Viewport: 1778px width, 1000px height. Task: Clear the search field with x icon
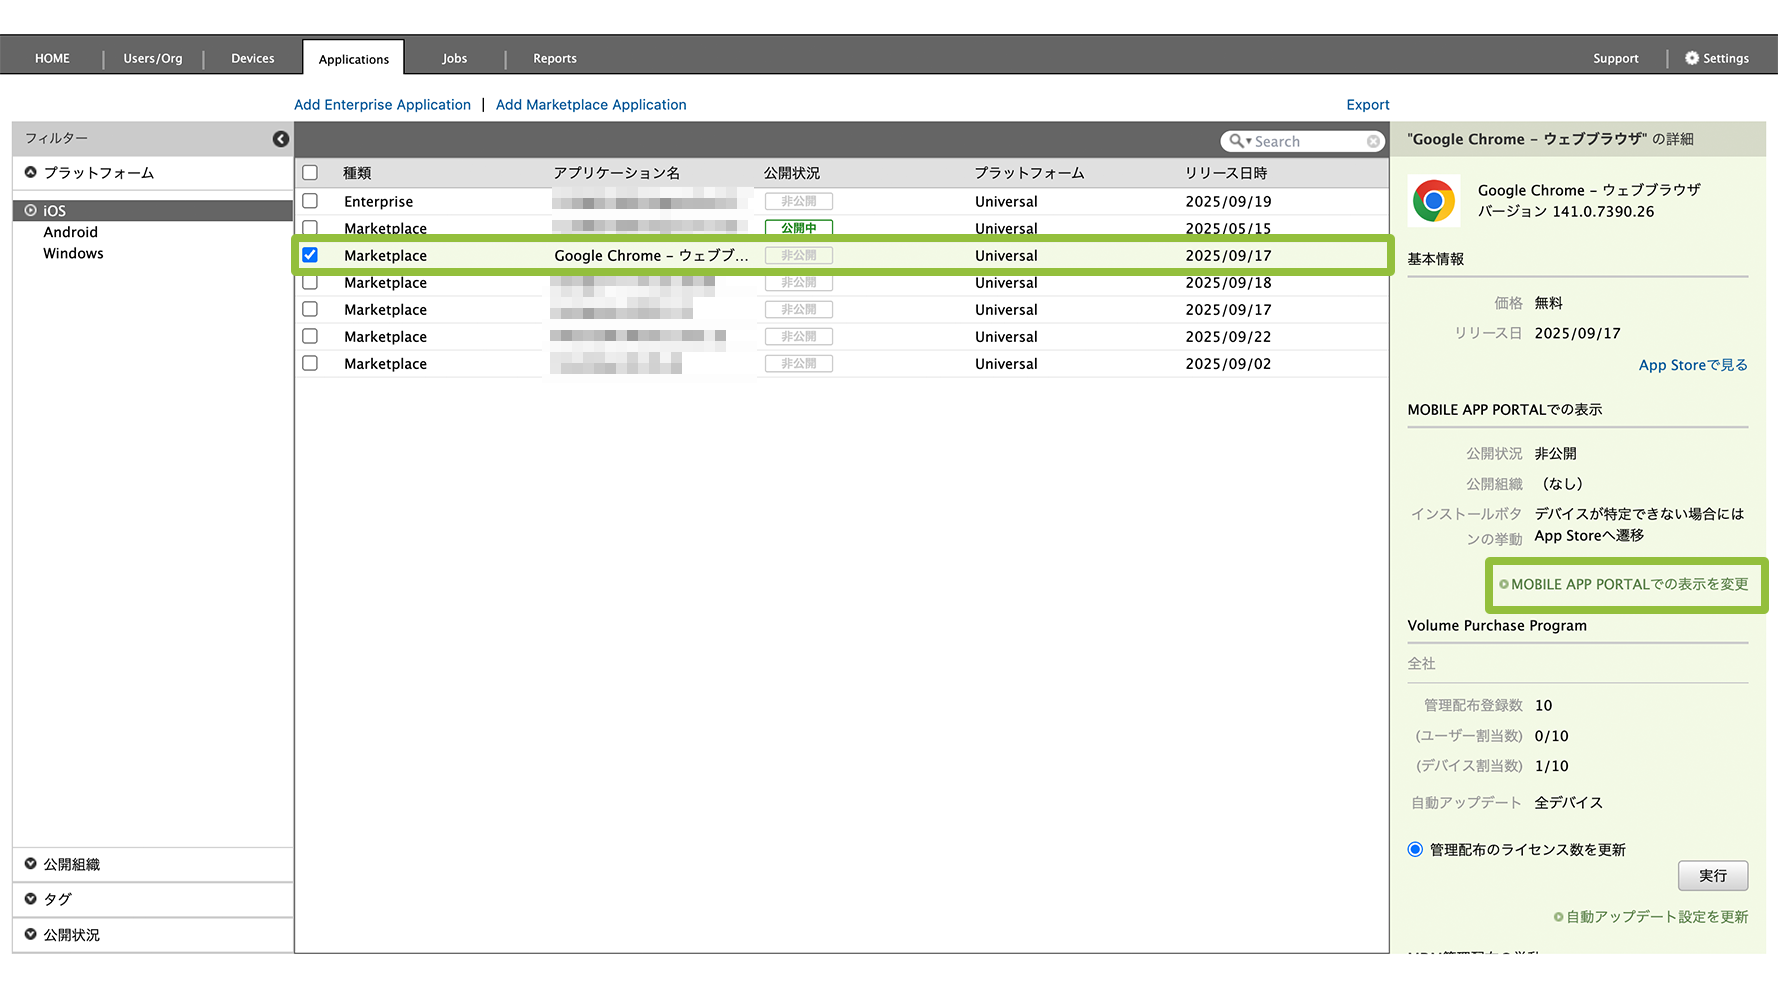(1373, 142)
